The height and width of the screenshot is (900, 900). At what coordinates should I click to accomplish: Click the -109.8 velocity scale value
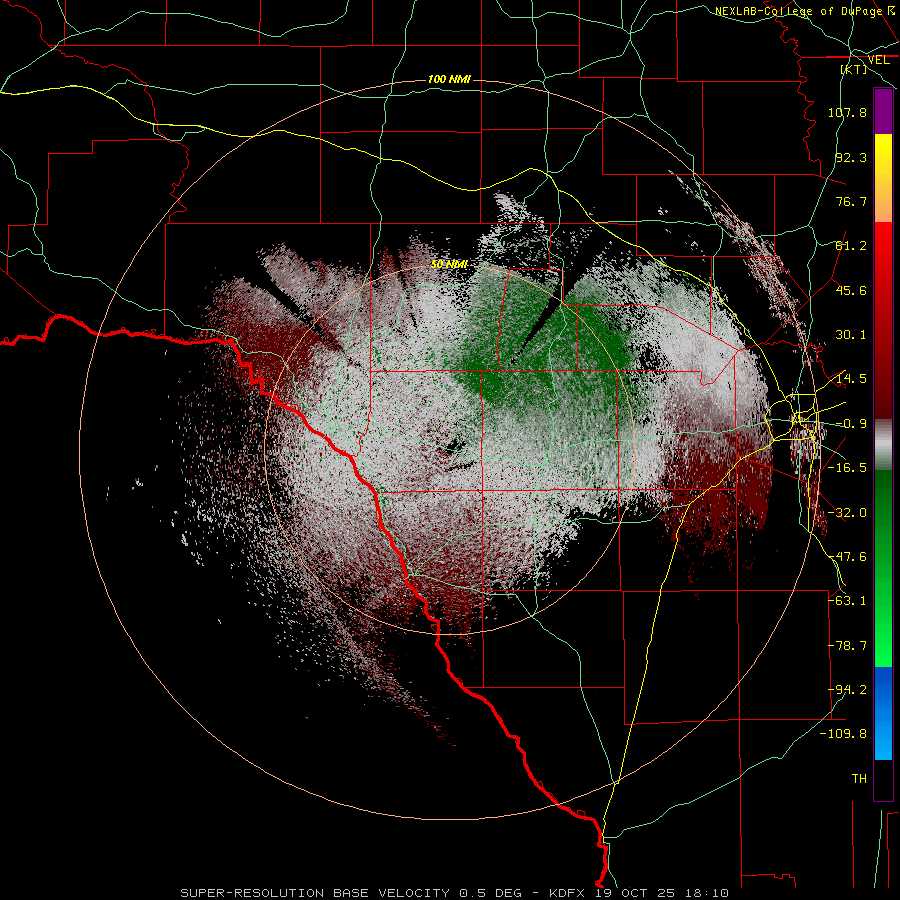pos(843,734)
